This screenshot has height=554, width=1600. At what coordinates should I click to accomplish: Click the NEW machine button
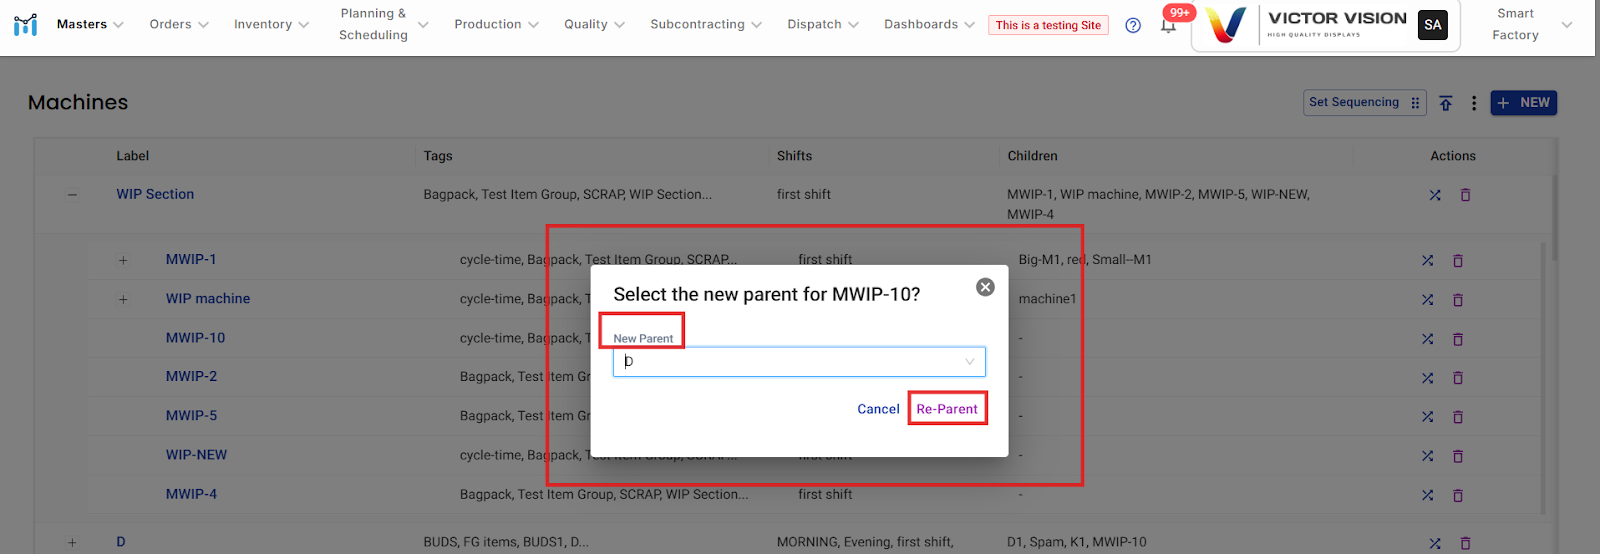coord(1523,103)
